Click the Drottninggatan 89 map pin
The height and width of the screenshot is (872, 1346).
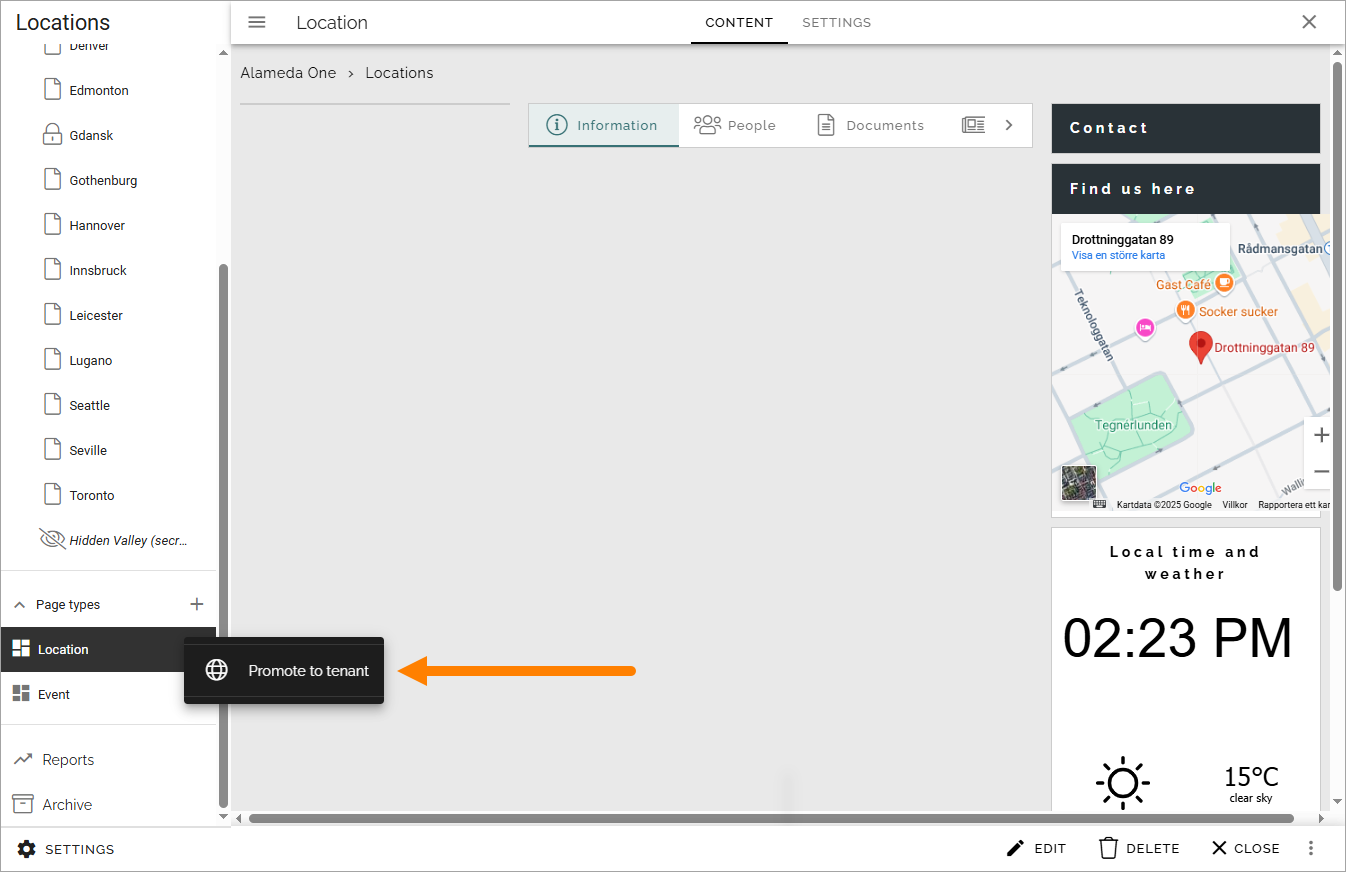point(1200,348)
